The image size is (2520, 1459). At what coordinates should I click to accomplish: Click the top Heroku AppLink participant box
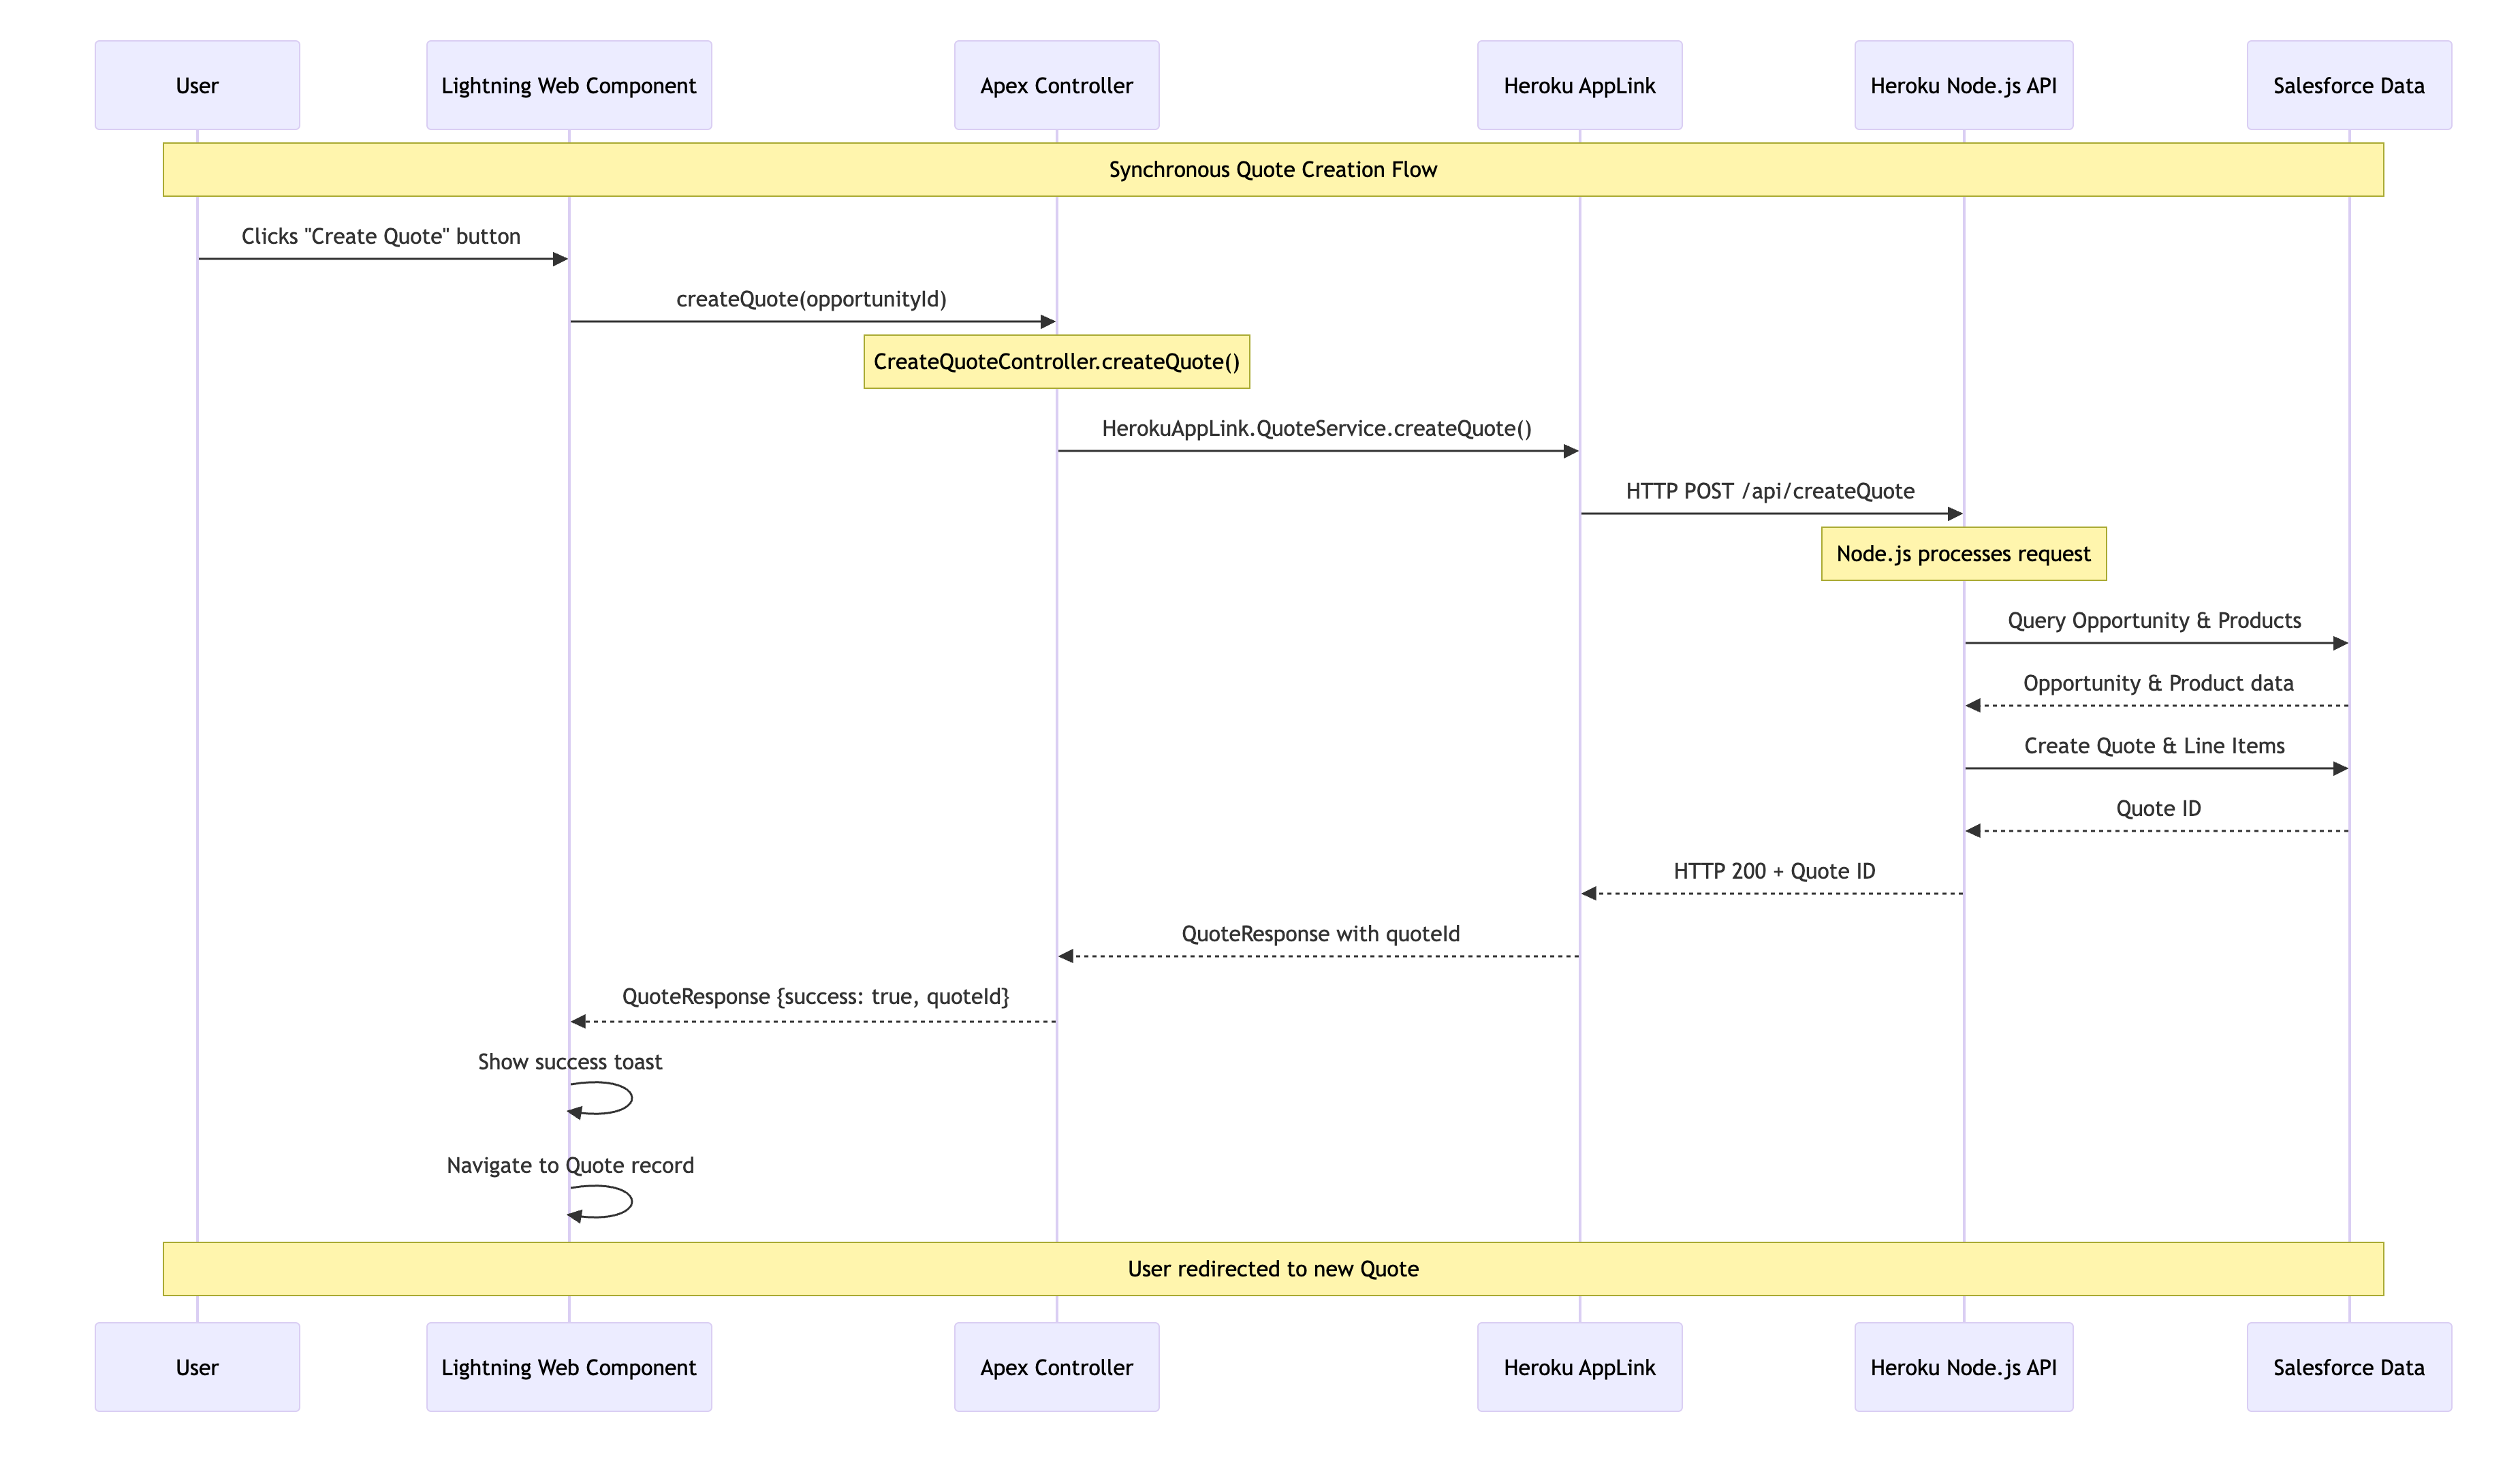pyautogui.click(x=1579, y=85)
